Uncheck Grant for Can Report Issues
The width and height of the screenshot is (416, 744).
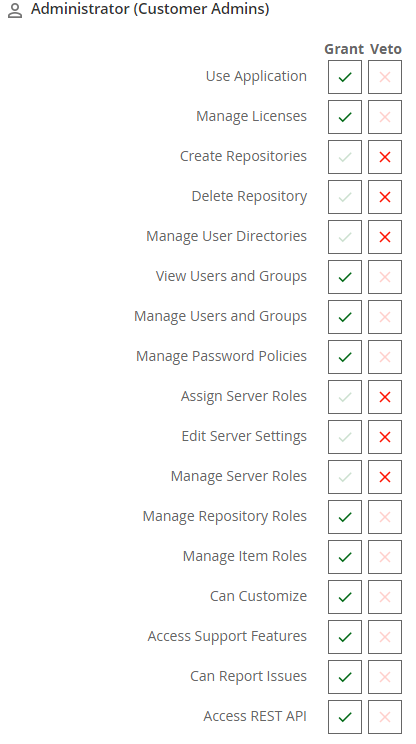[x=345, y=677]
